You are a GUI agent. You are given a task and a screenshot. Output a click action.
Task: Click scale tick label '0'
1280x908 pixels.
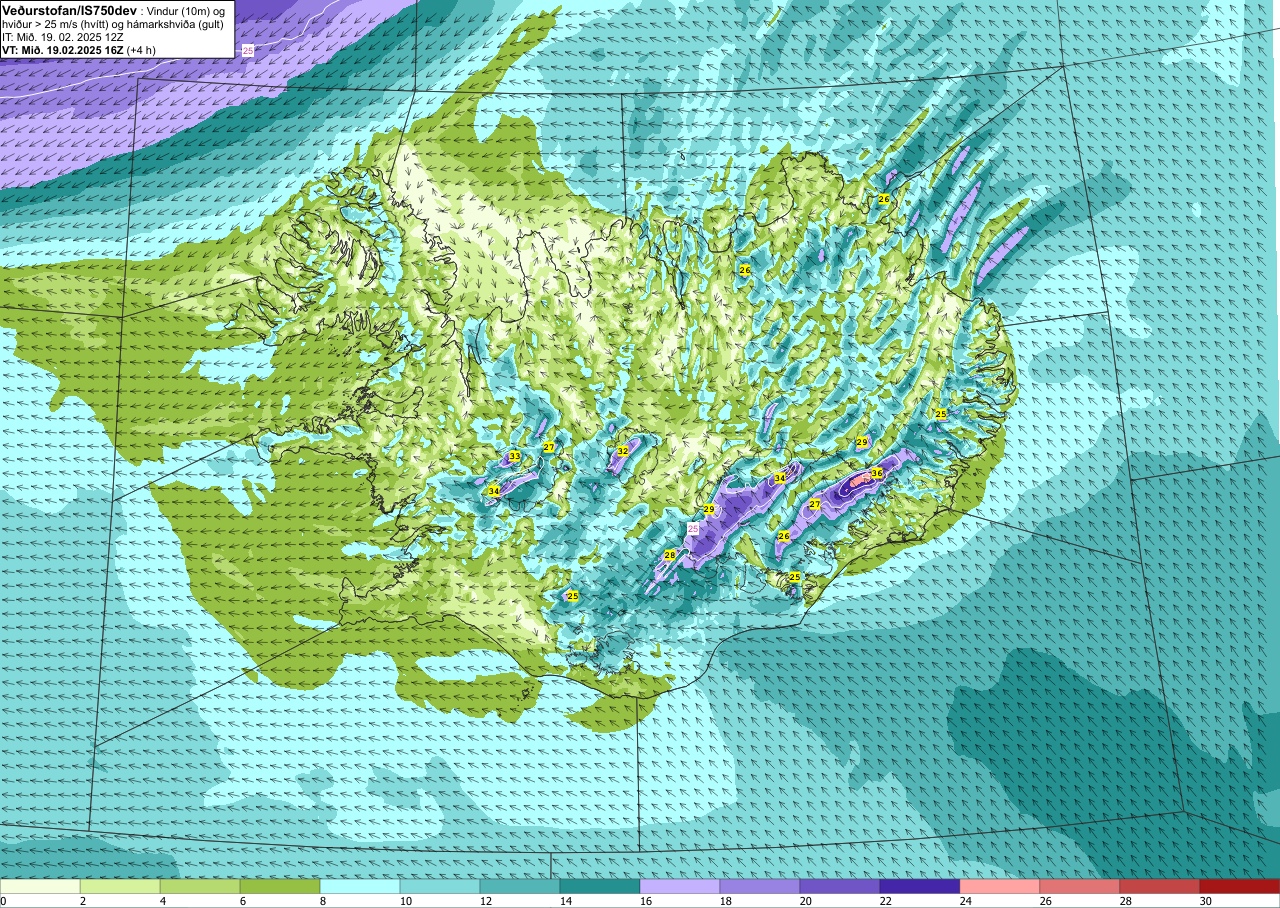(3, 901)
